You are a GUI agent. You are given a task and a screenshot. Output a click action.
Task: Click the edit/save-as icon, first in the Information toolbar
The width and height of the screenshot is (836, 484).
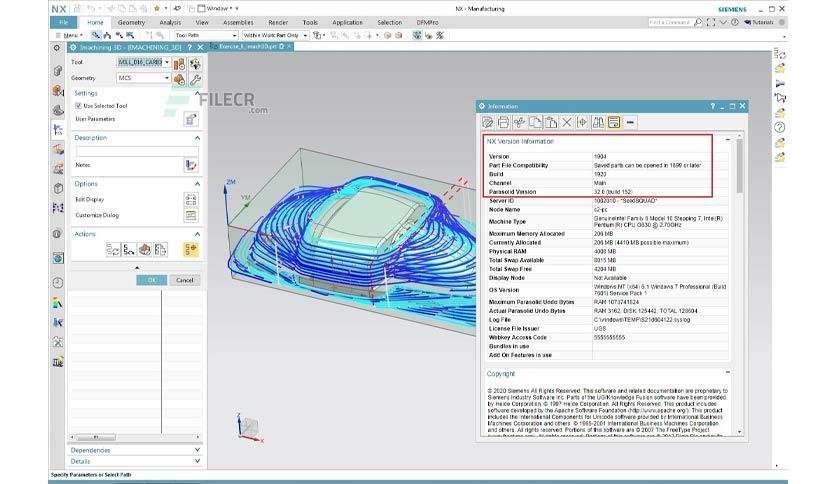coord(487,123)
